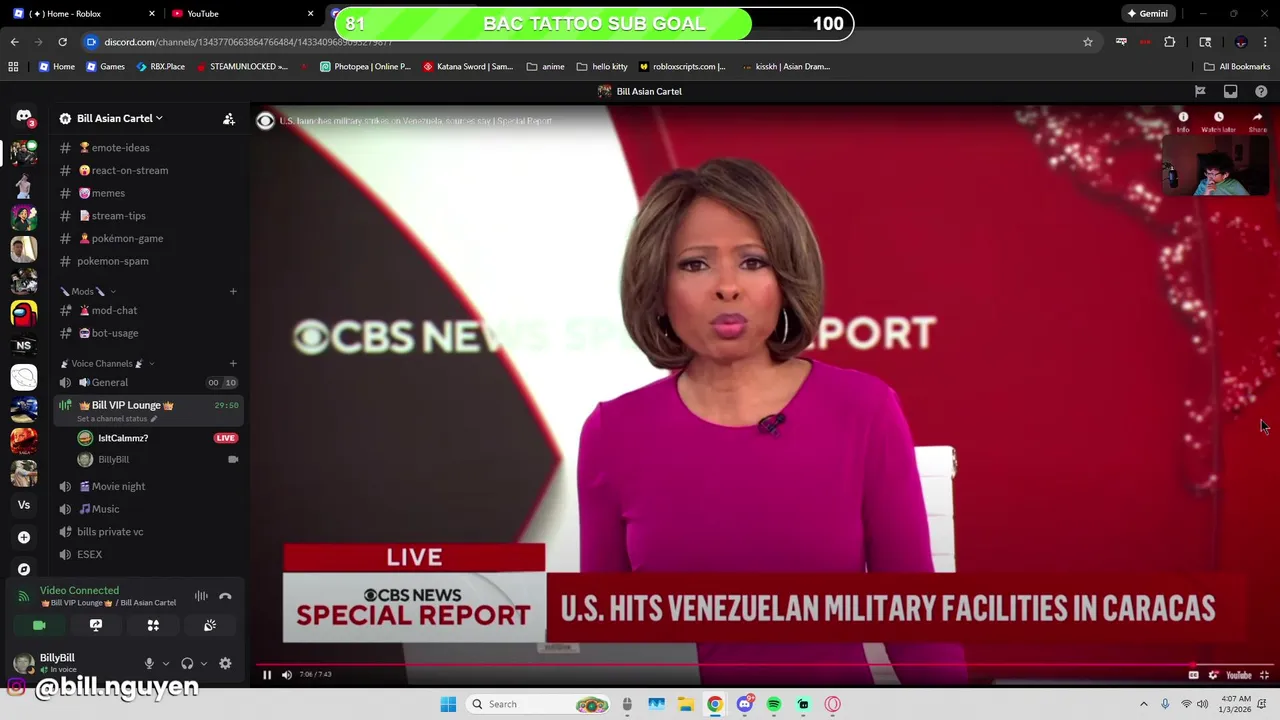Click video progress bar
1280x720 pixels.
coord(763,664)
